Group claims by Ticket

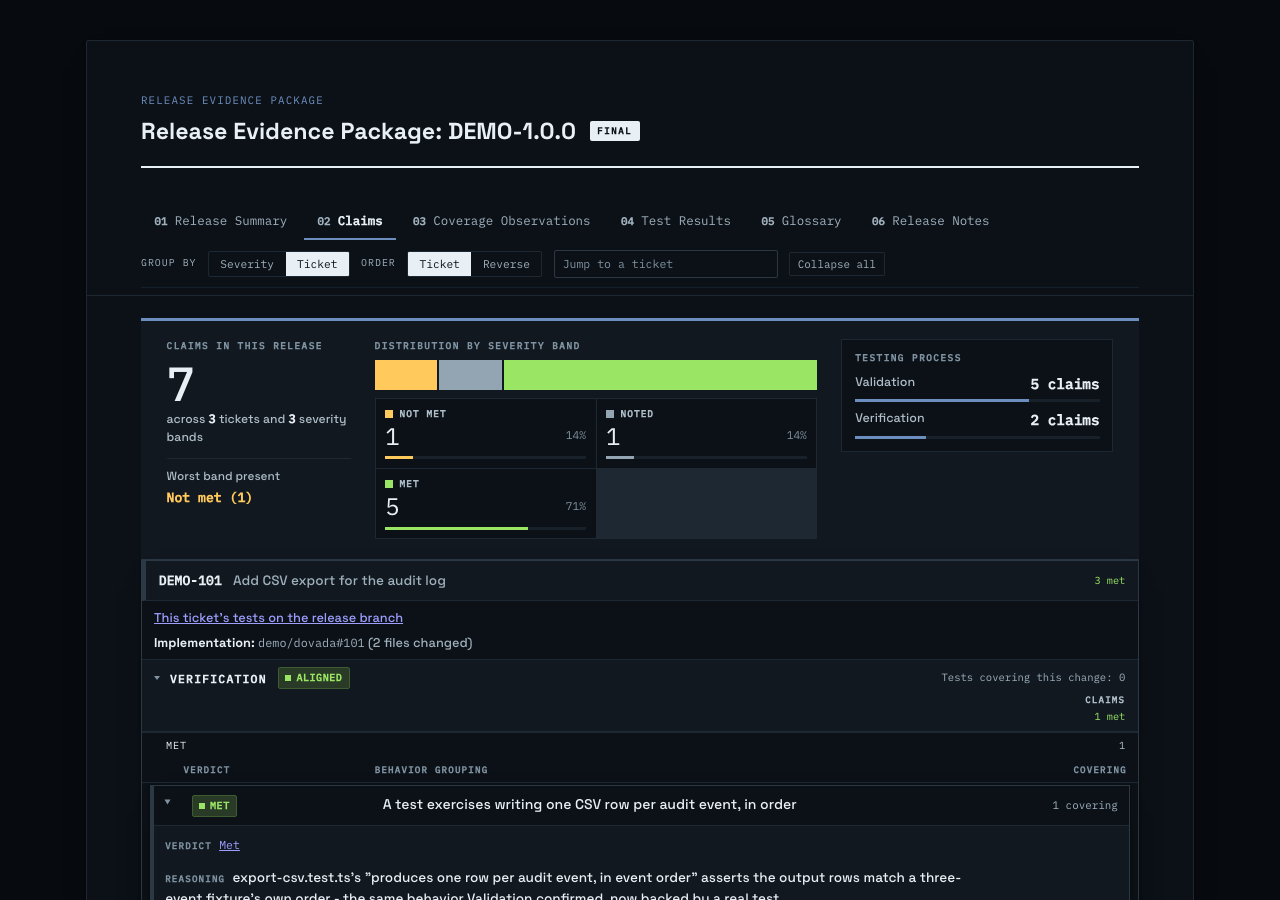coord(317,264)
